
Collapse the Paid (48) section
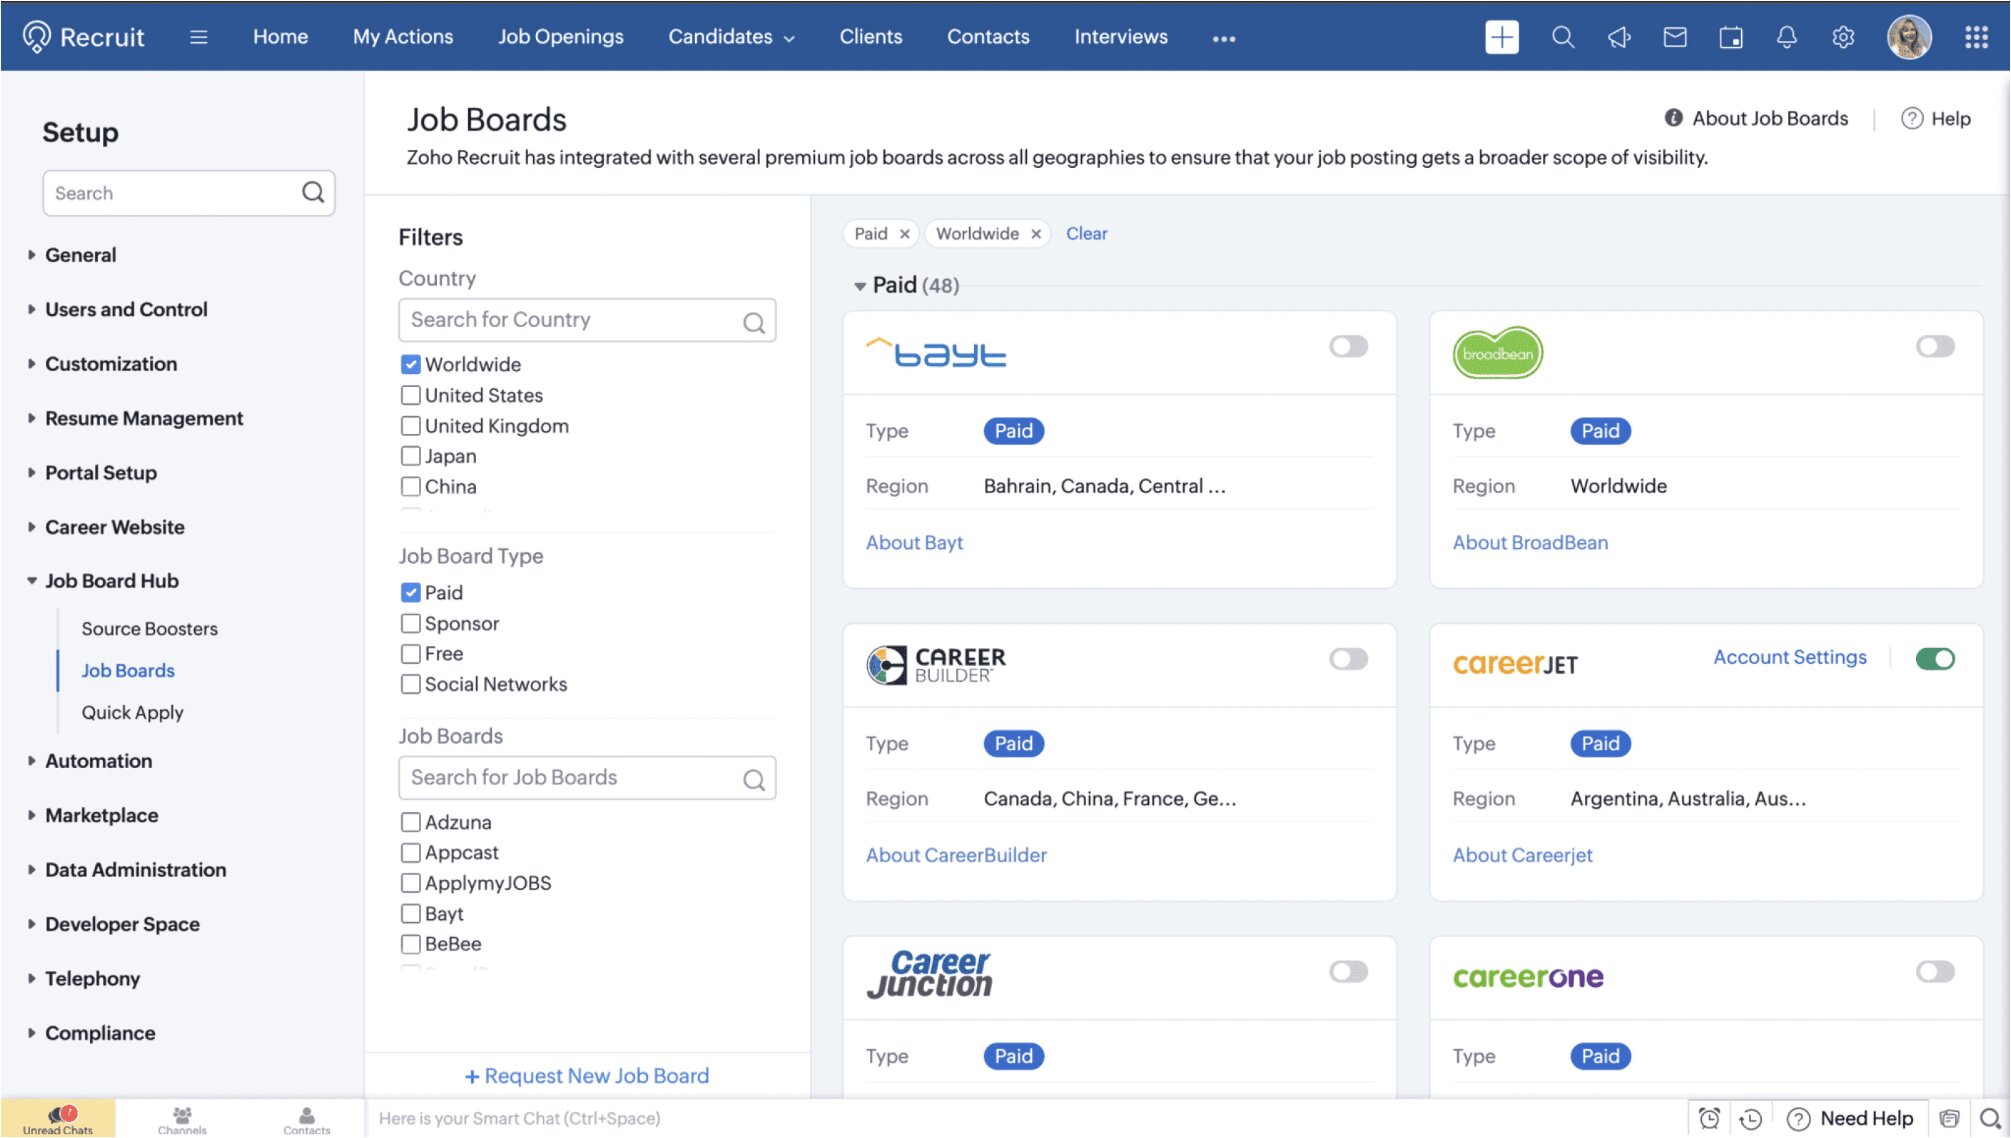(x=860, y=286)
